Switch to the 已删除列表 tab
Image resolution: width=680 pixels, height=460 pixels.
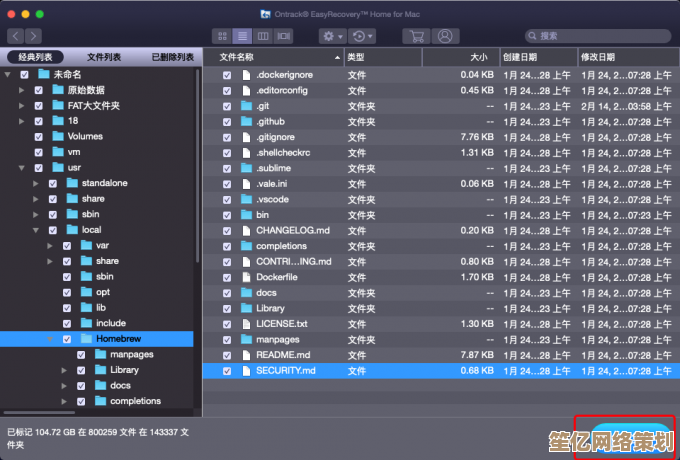pos(170,58)
